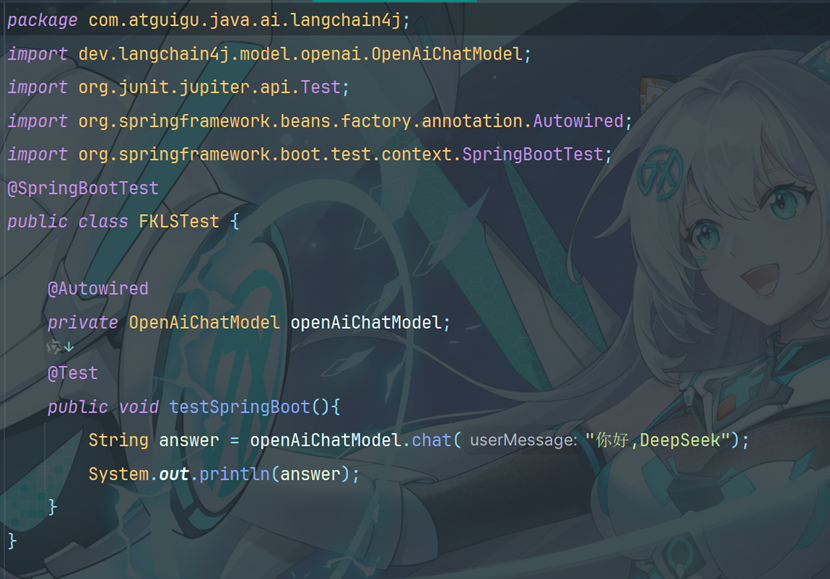Click class name FKLSTest

[179, 221]
